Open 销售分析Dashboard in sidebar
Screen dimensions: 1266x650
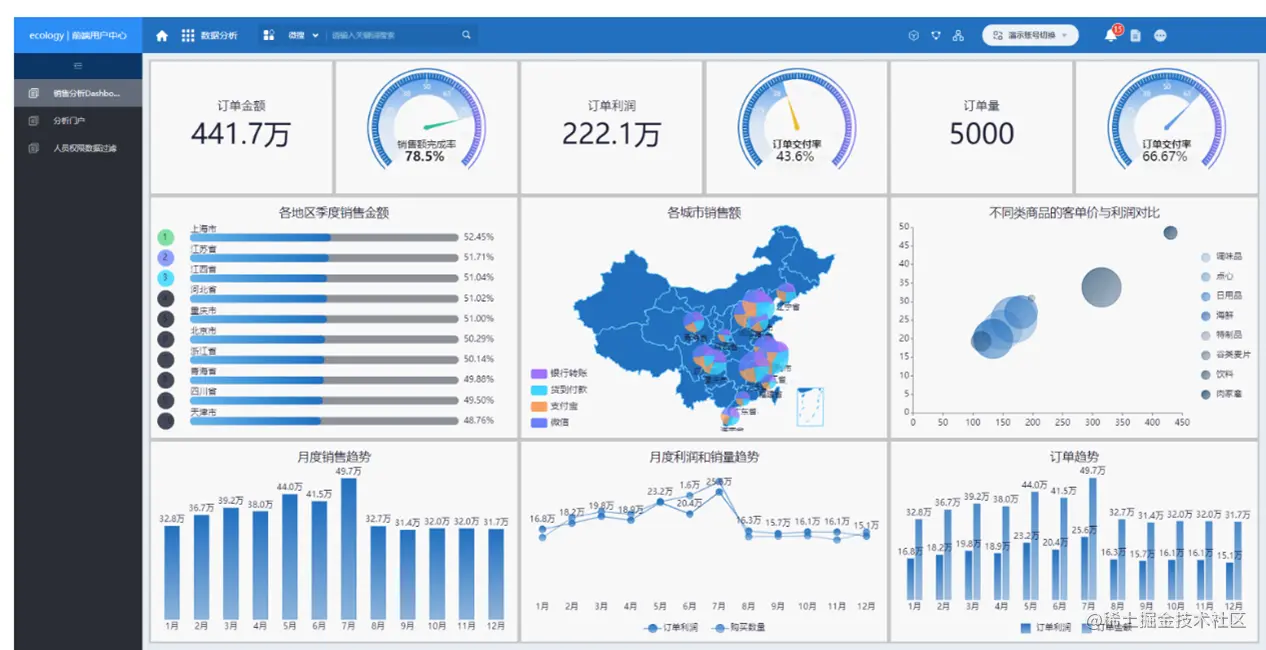[78, 93]
